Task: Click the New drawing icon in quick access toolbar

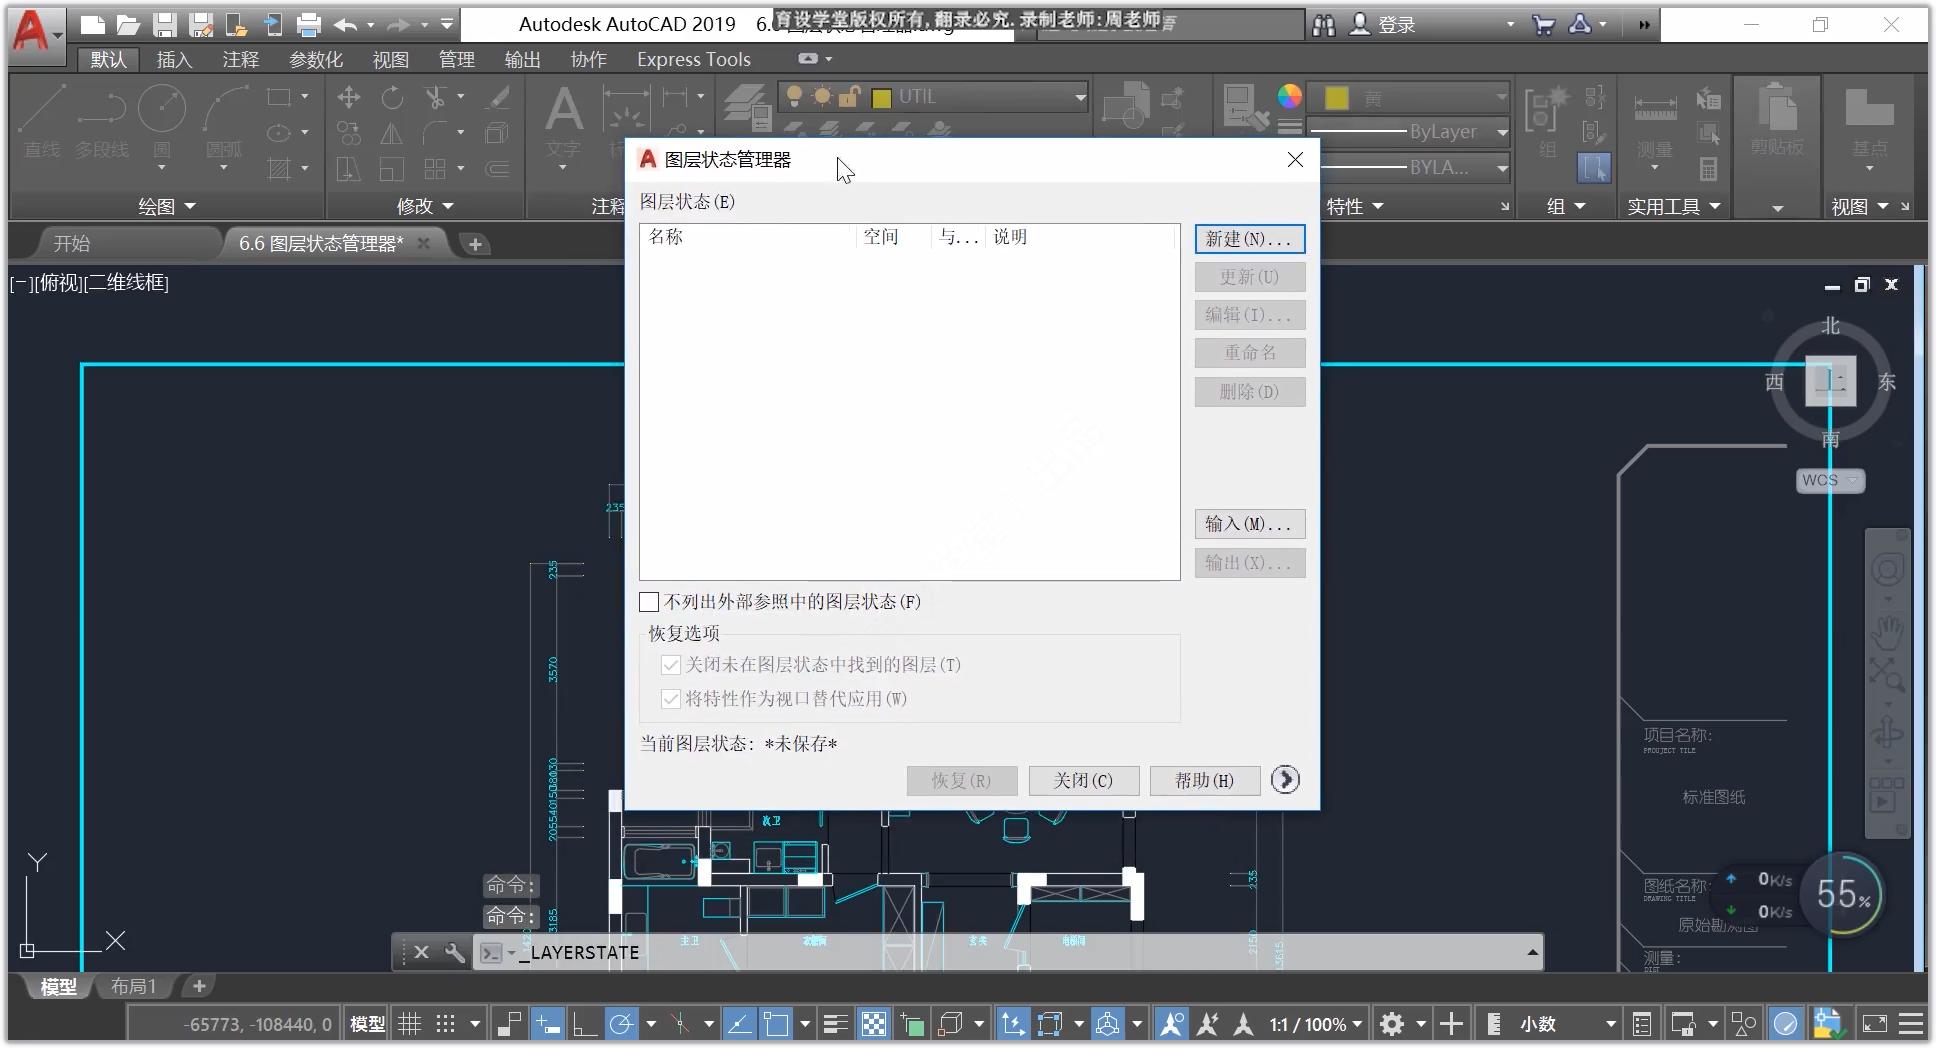Action: pyautogui.click(x=92, y=24)
